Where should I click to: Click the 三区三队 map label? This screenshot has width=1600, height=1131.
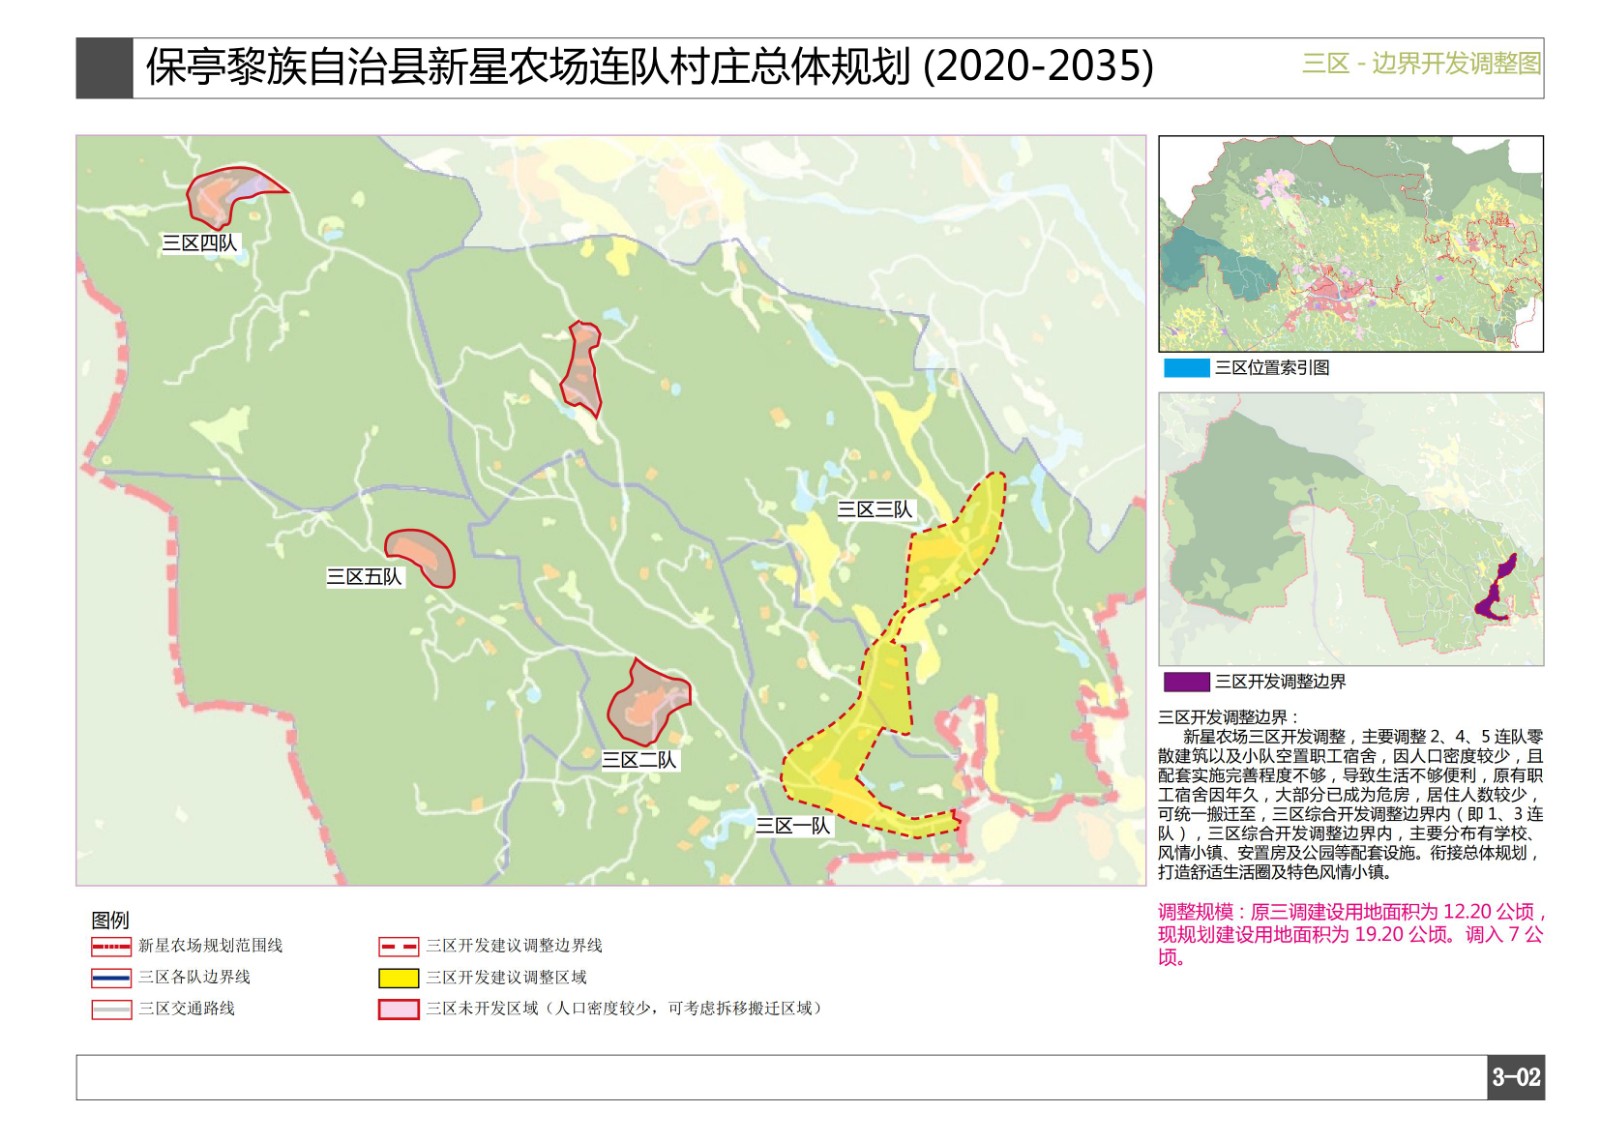[x=875, y=510]
